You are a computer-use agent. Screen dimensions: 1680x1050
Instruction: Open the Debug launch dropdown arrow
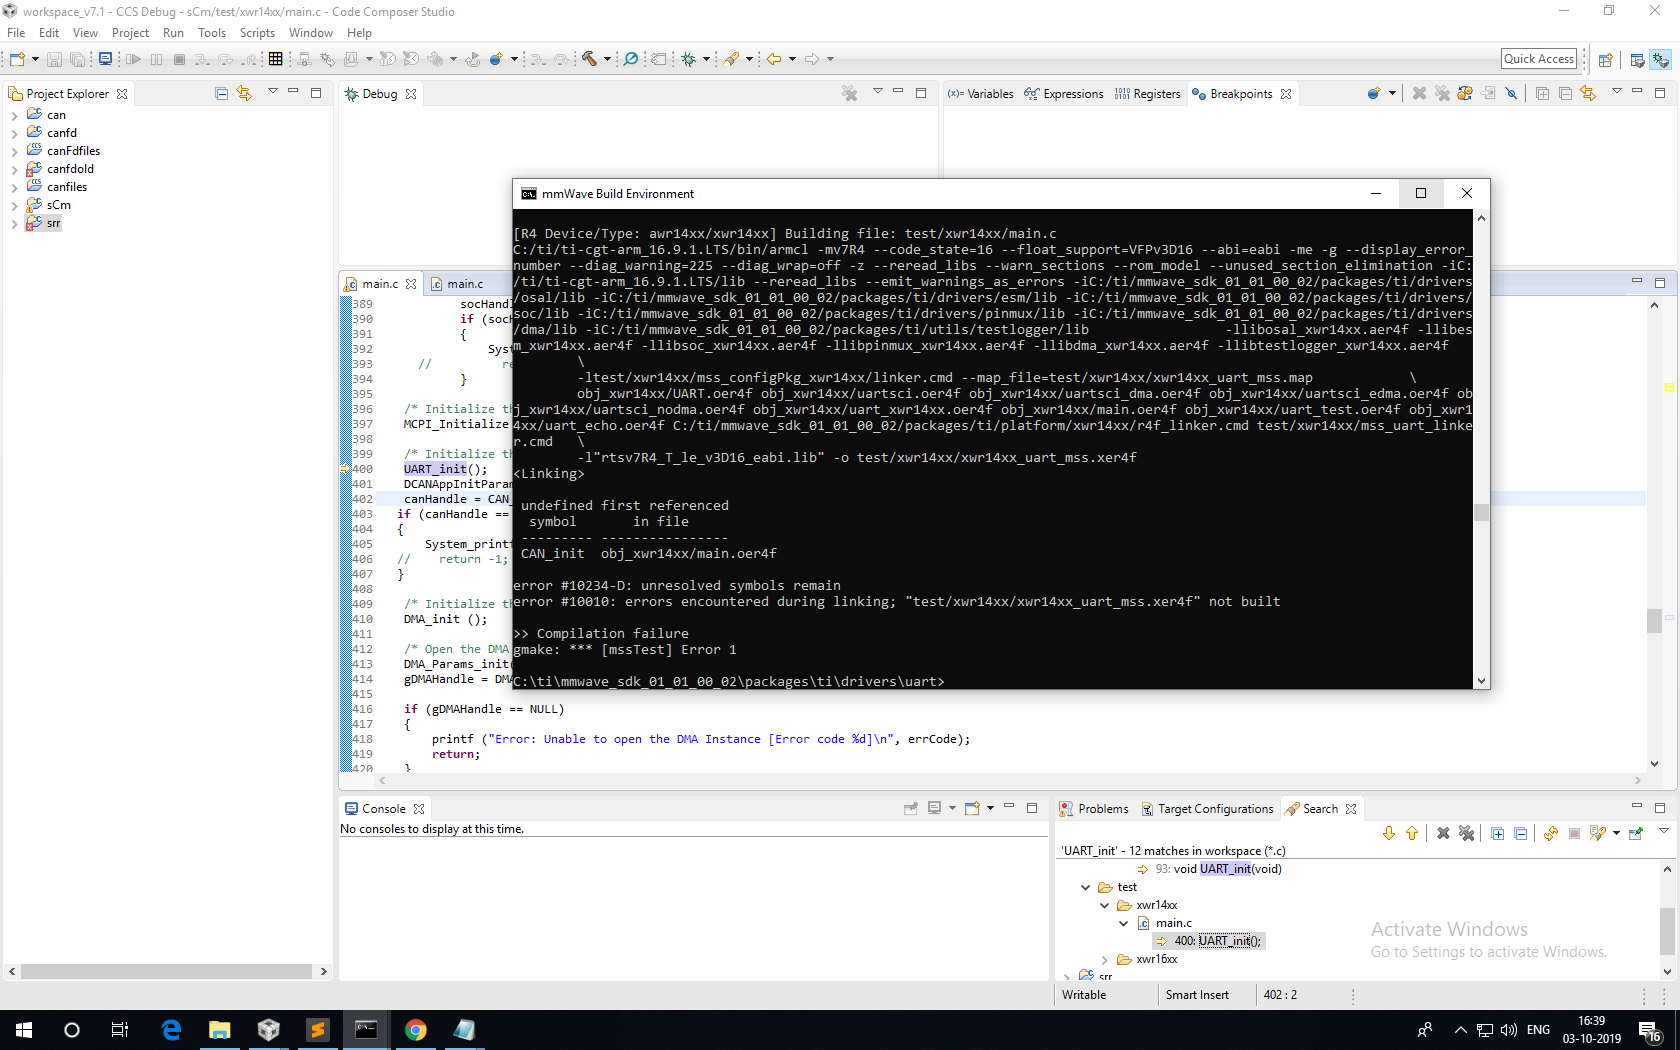(706, 59)
